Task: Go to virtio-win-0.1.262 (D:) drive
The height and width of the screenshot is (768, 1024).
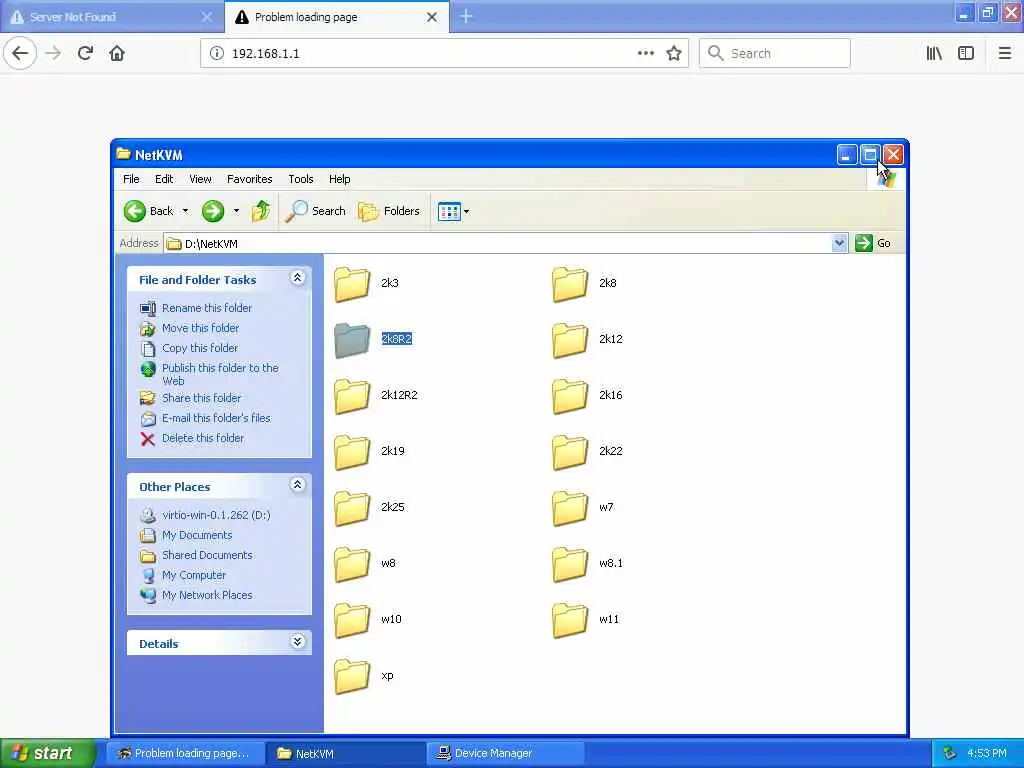Action: [216, 515]
